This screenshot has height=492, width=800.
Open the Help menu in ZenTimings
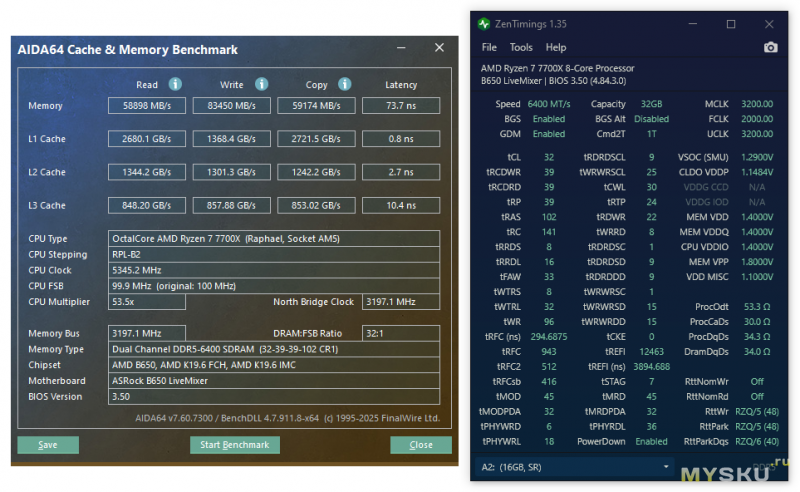click(556, 47)
